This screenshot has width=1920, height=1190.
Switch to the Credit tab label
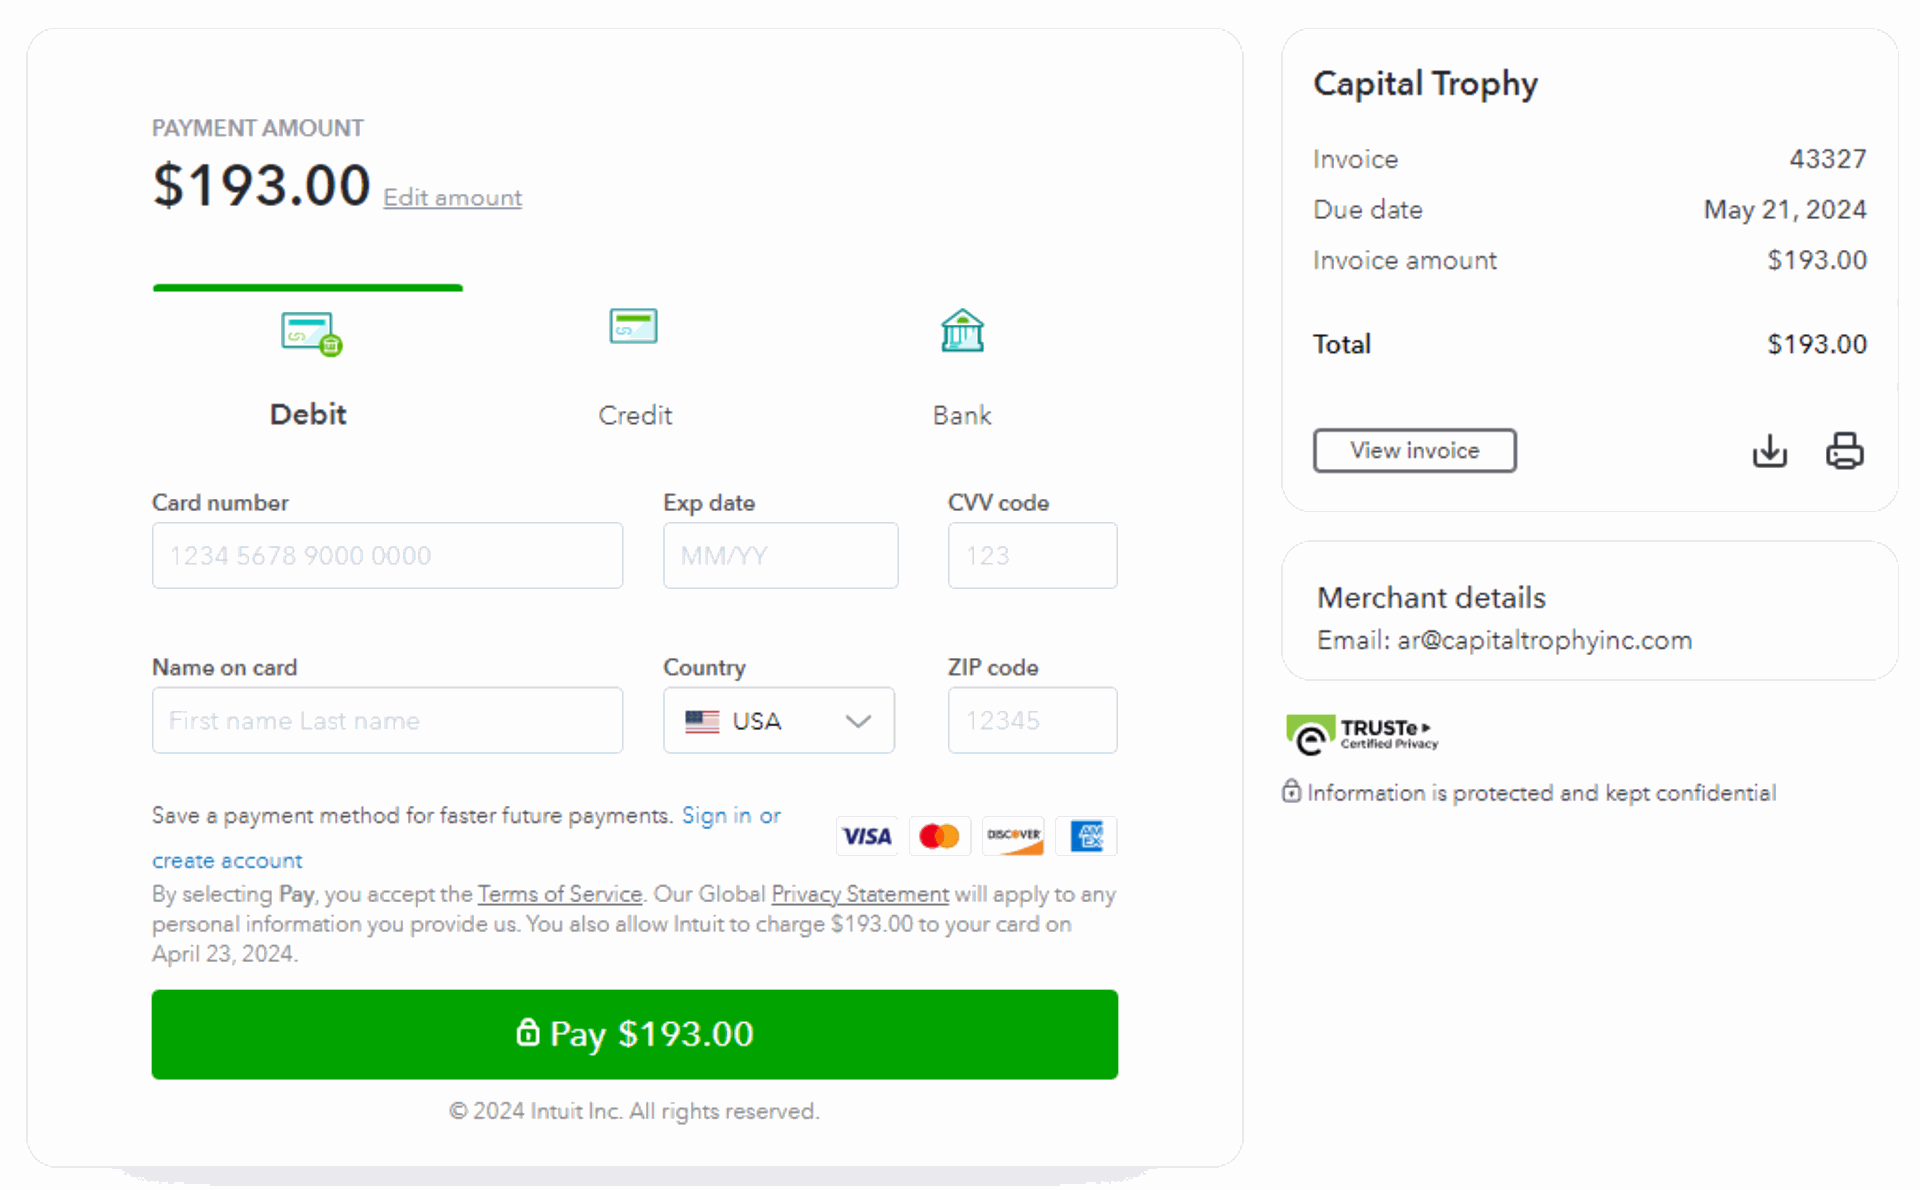[x=635, y=415]
